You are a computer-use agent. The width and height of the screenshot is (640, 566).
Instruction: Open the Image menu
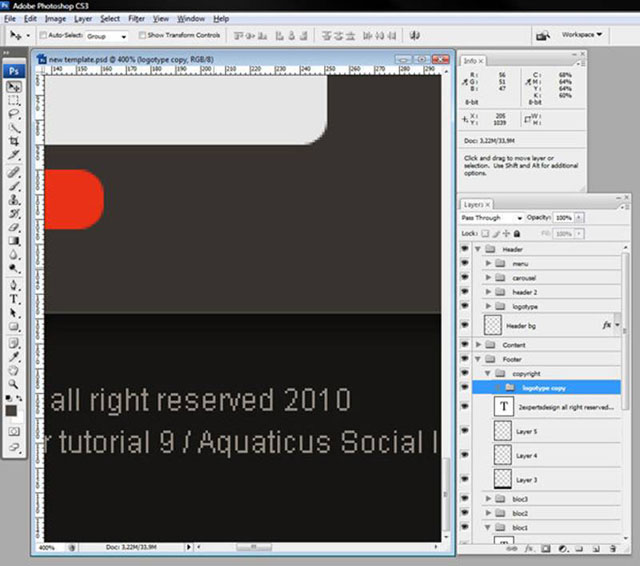[x=55, y=19]
